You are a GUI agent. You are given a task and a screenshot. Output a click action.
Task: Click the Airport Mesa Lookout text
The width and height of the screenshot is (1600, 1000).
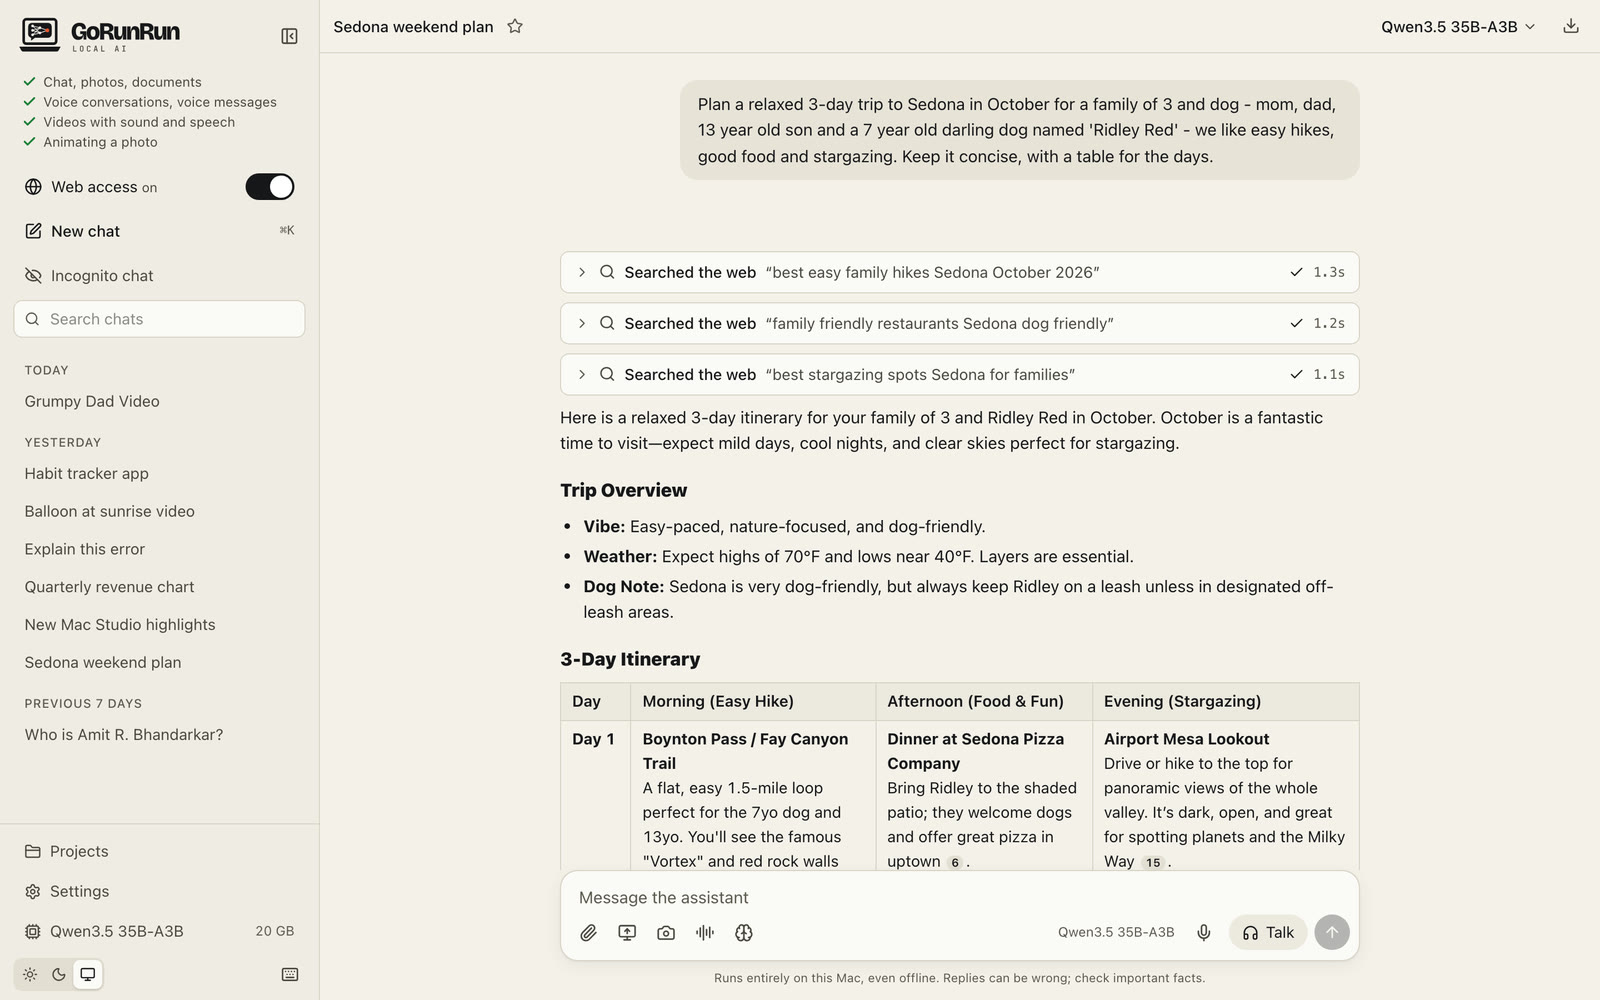(x=1186, y=739)
